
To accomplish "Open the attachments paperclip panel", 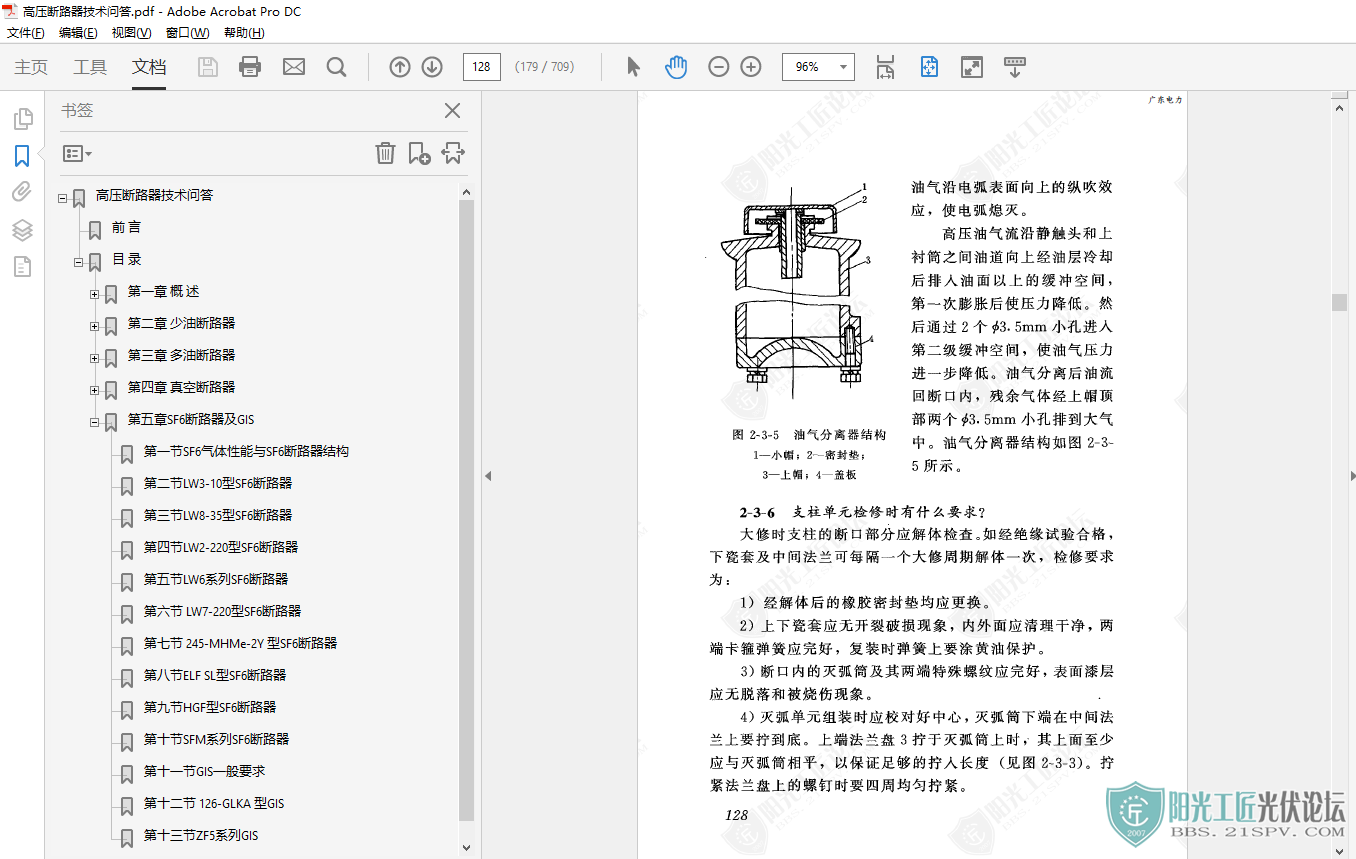I will coord(22,193).
